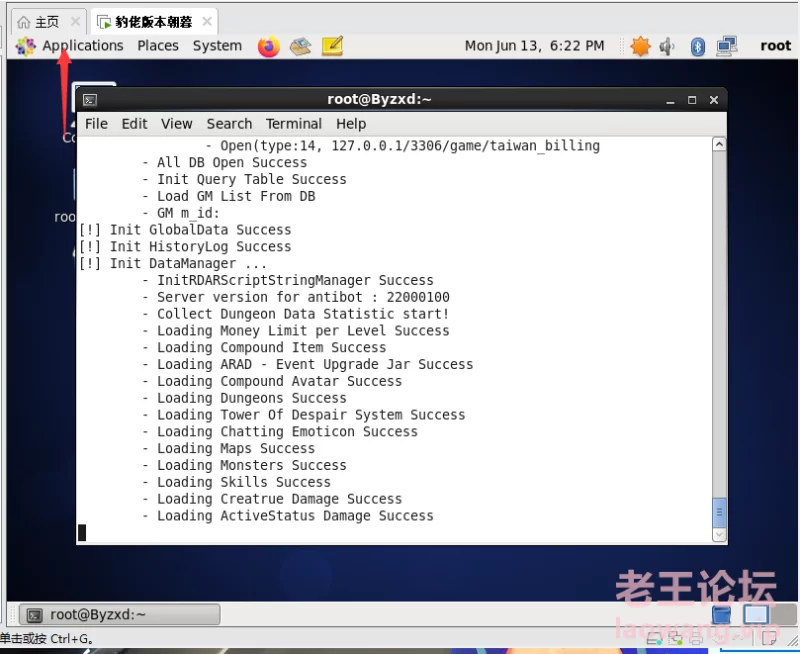Open the volume speaker icon

666,47
